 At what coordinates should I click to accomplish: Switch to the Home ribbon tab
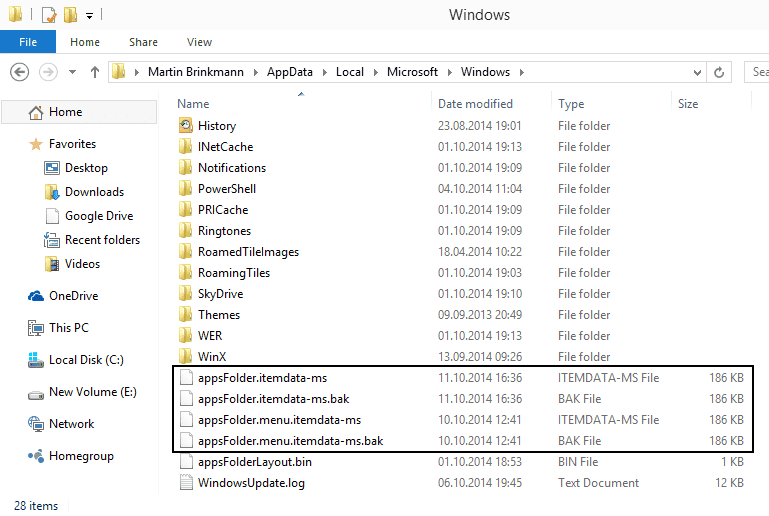(85, 42)
